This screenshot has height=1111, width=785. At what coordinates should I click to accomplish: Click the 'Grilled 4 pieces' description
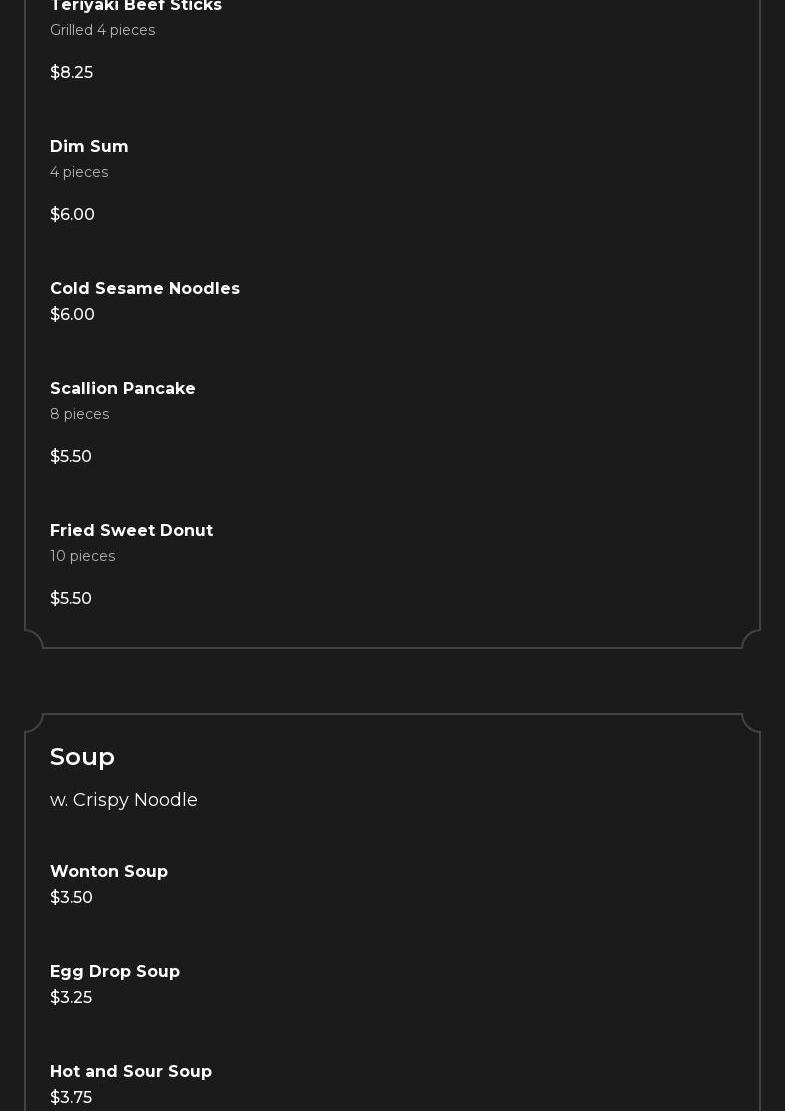click(103, 31)
